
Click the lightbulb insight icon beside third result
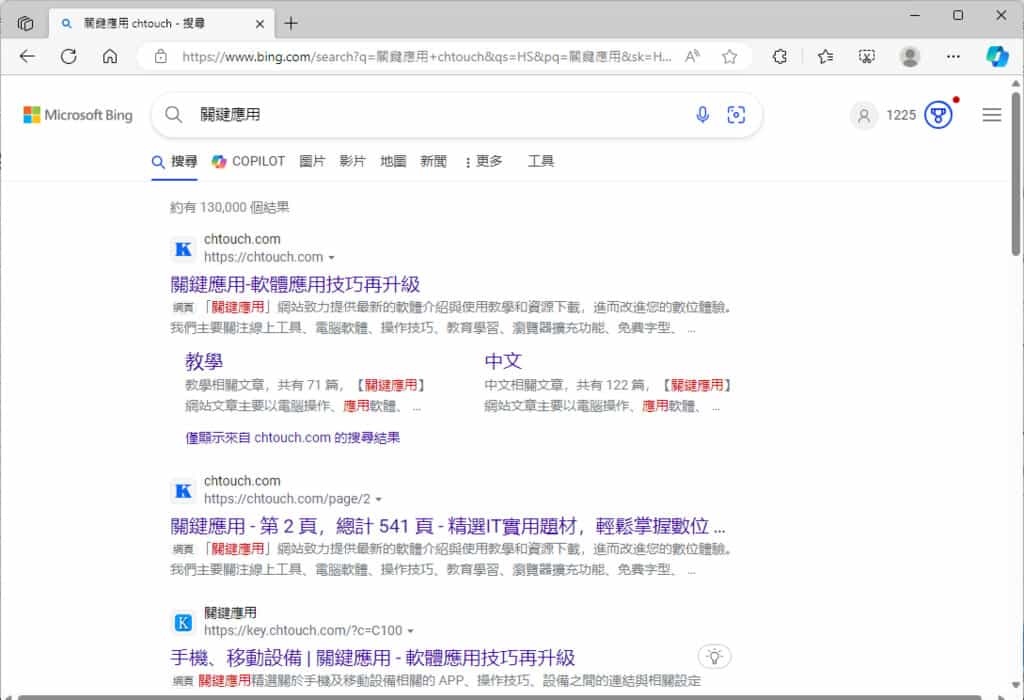[x=714, y=656]
